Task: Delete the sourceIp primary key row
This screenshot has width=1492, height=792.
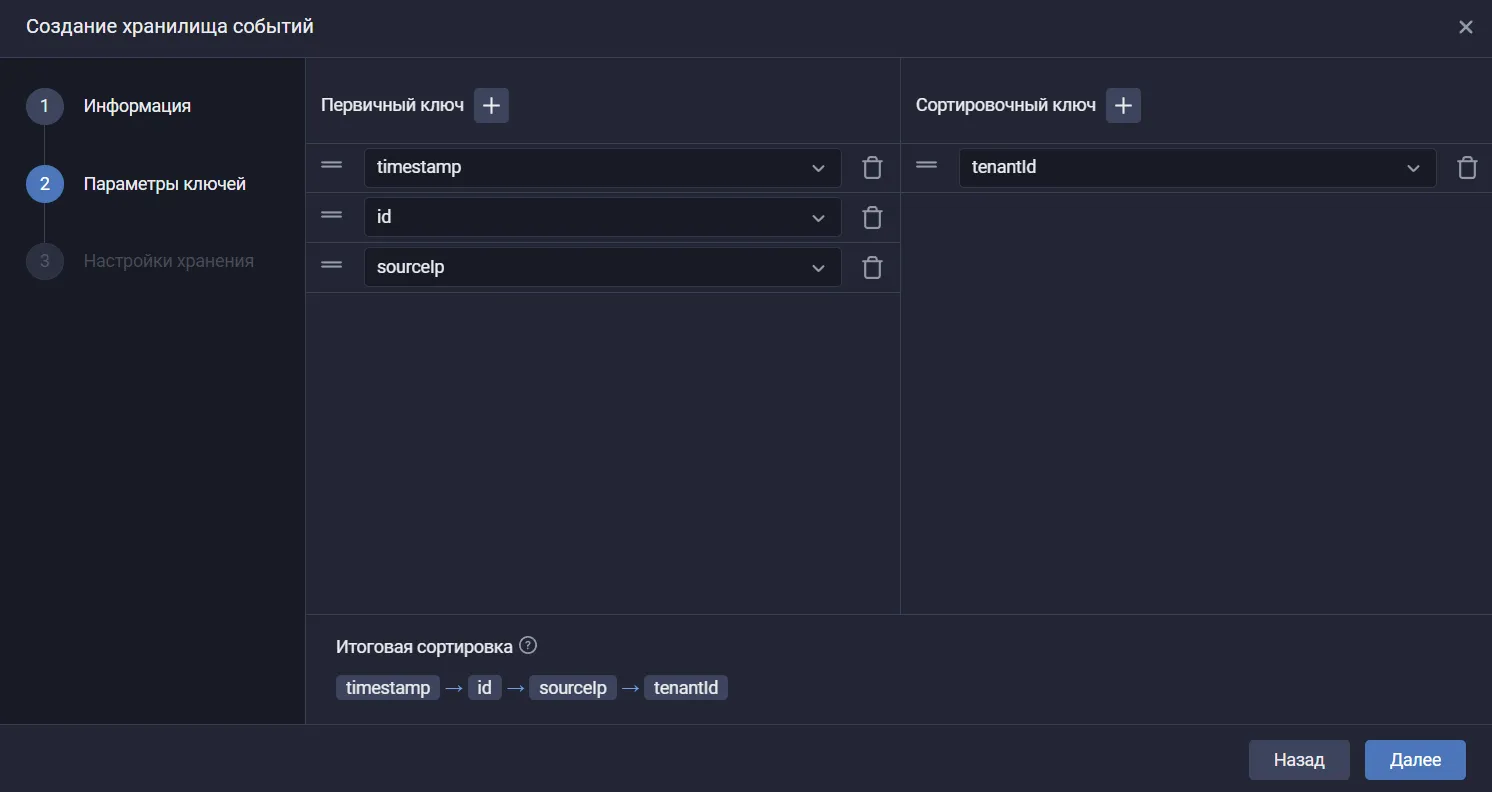Action: click(x=872, y=267)
